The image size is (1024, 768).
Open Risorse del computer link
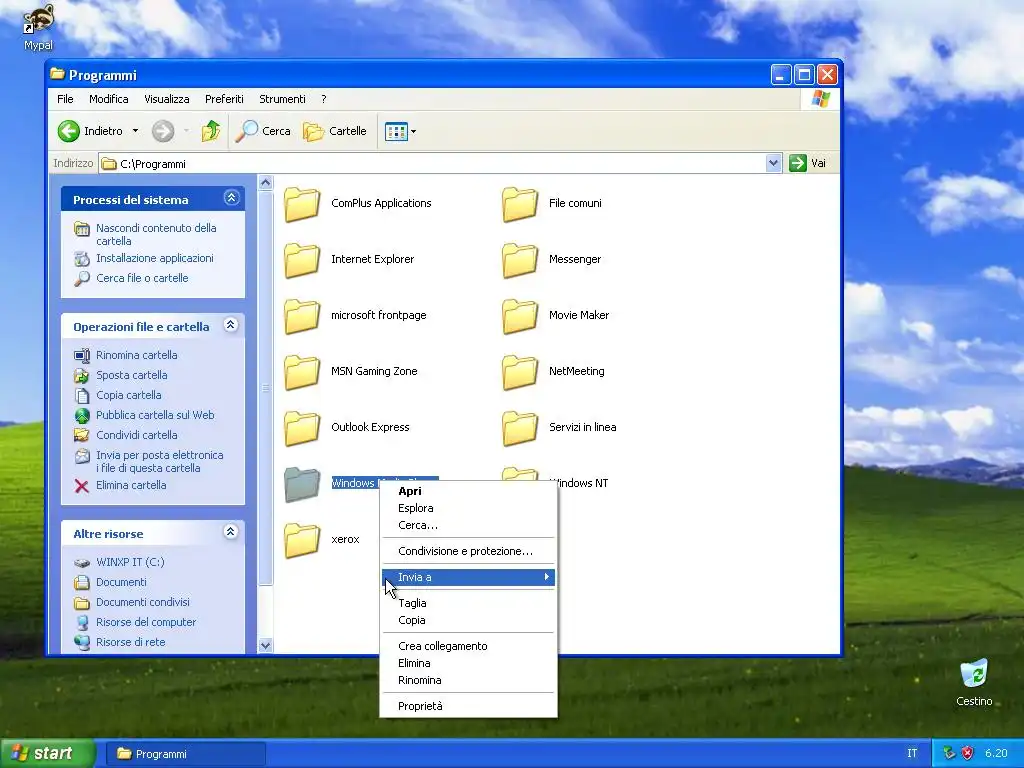(146, 622)
